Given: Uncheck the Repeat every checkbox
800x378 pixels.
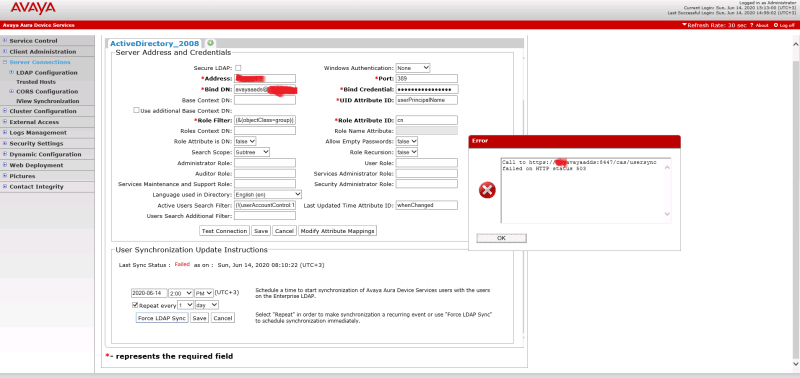Looking at the screenshot, I should [x=135, y=305].
